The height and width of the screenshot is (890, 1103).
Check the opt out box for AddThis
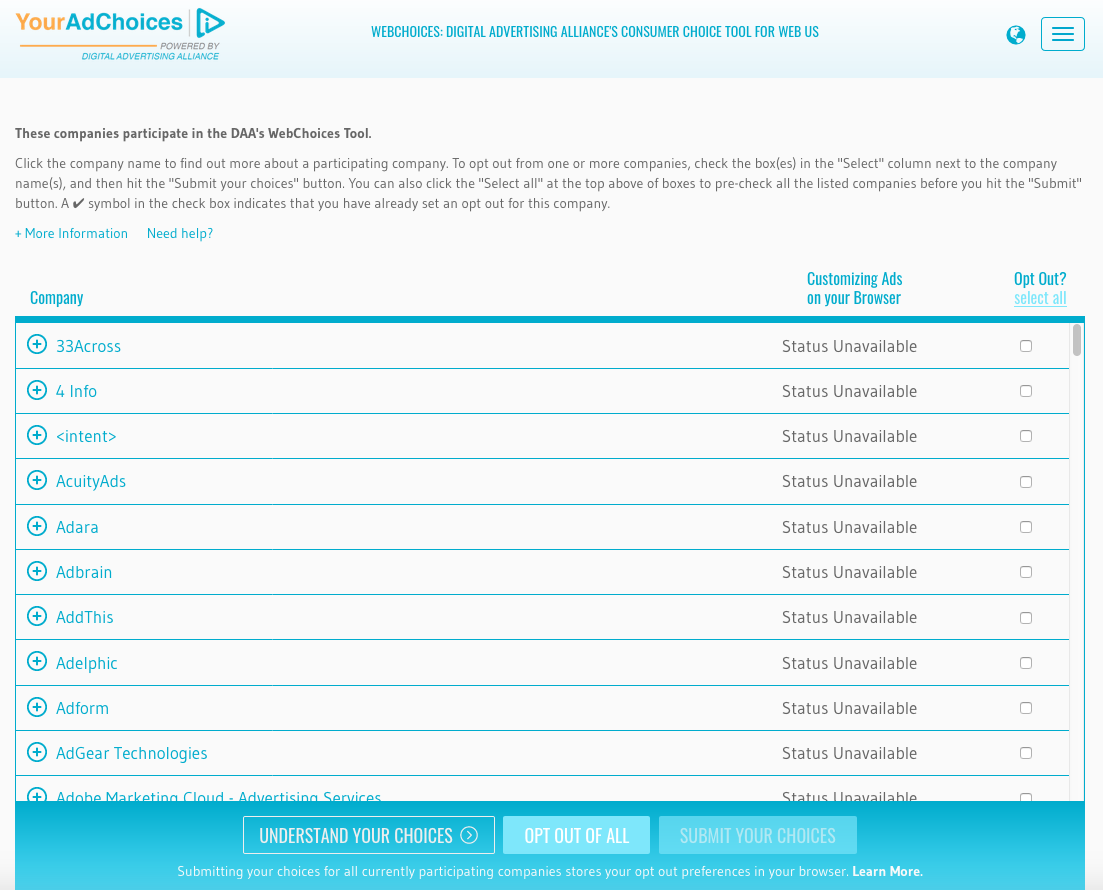[x=1026, y=618]
